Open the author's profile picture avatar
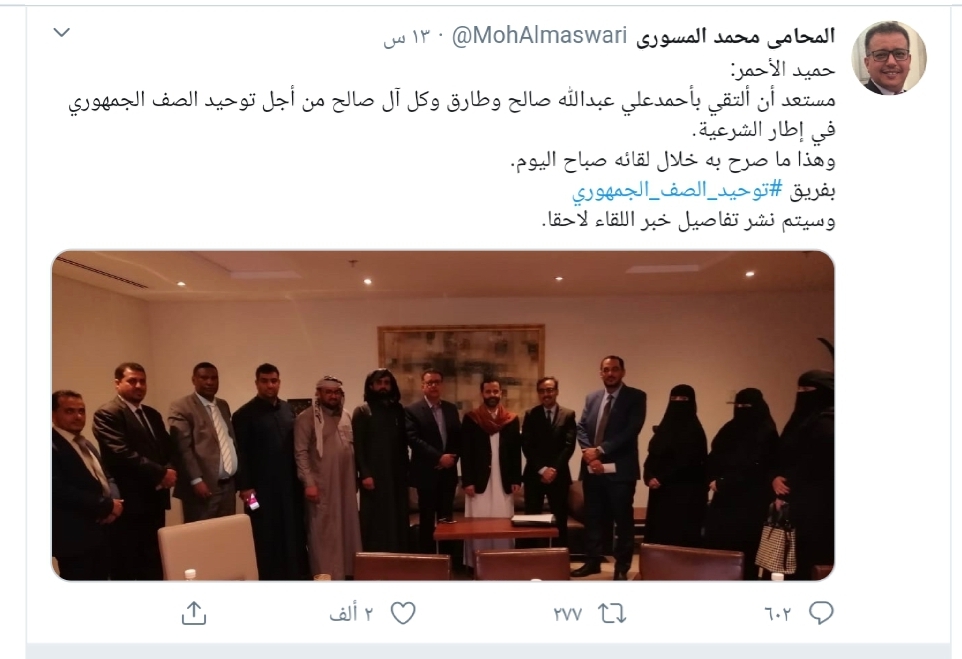Viewport: 962px width, 659px height. coord(888,58)
